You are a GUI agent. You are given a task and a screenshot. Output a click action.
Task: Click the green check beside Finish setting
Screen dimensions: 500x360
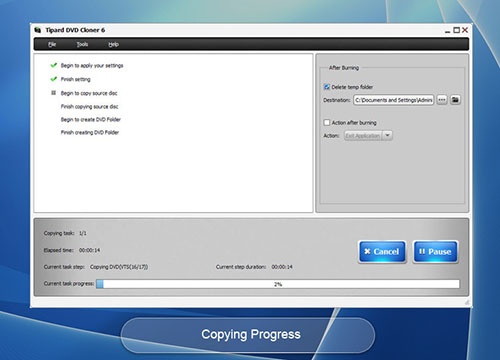54,79
